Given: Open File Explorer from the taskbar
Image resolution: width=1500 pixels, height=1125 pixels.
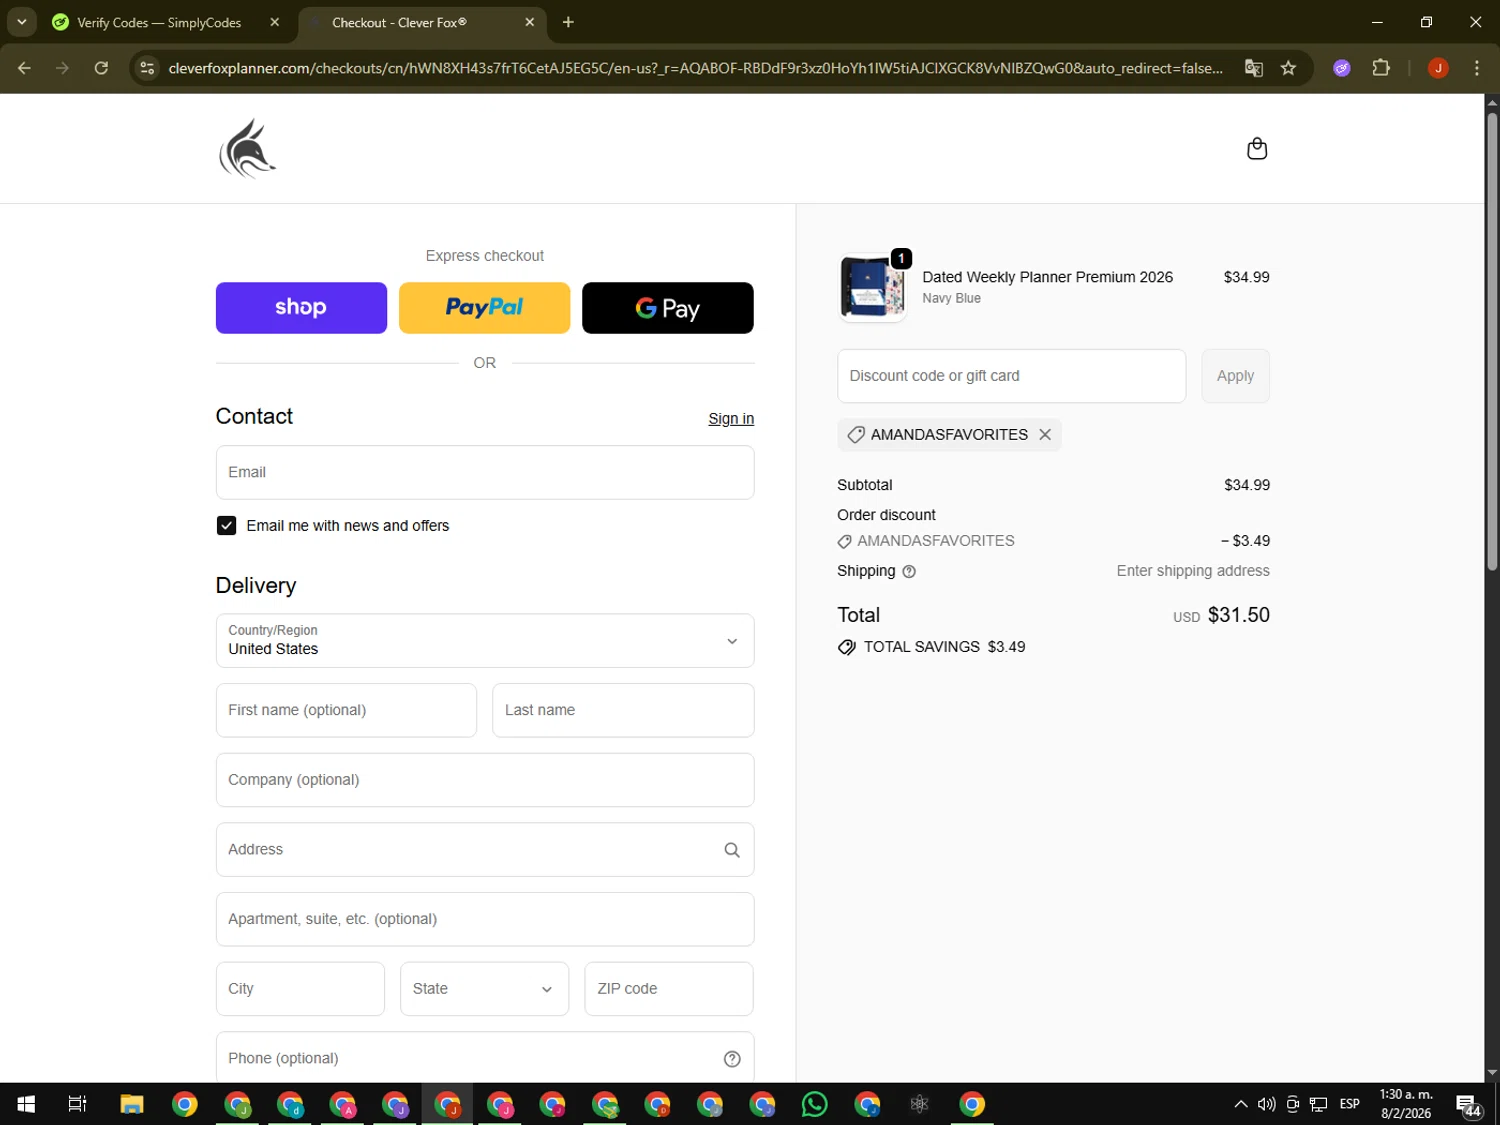Looking at the screenshot, I should click(132, 1104).
